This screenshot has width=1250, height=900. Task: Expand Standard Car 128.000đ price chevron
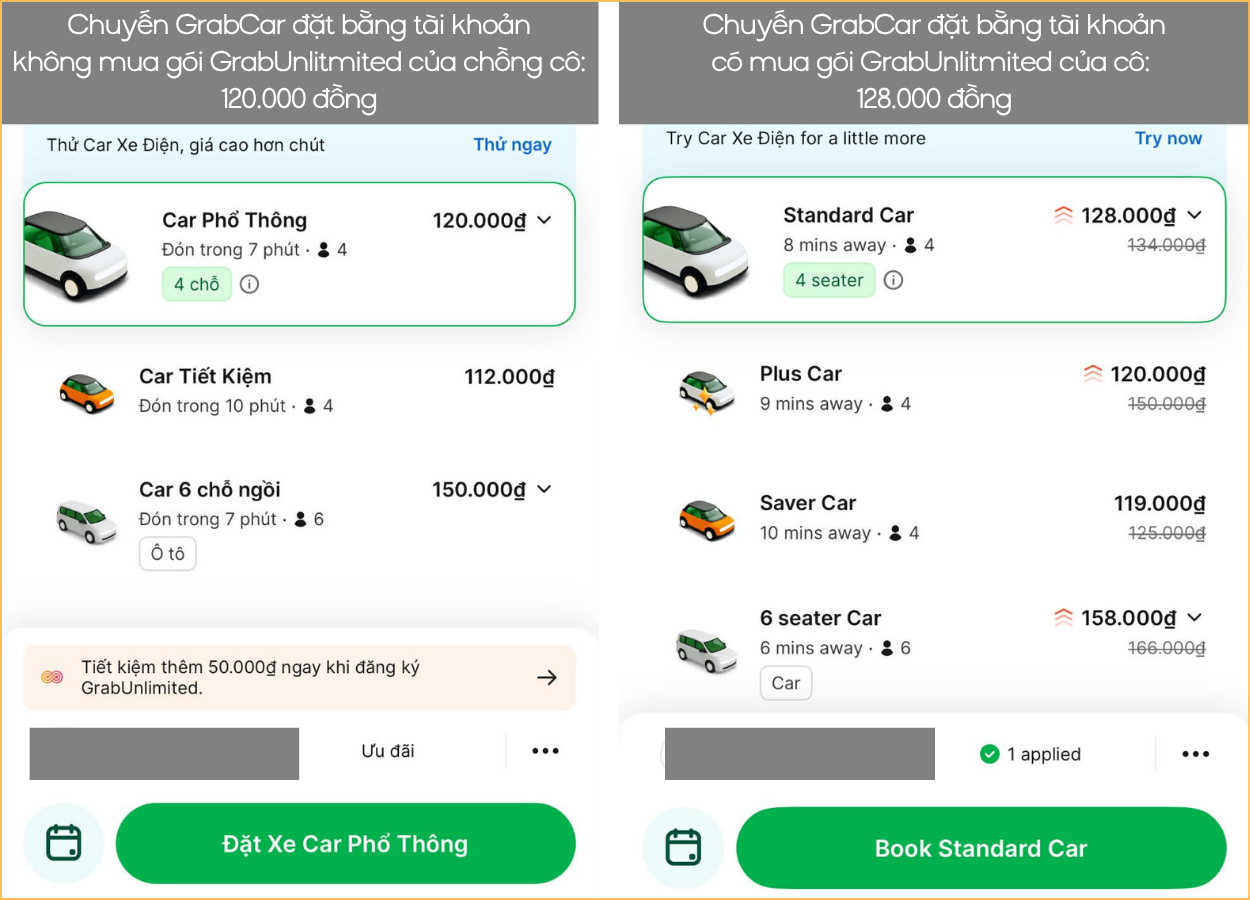[1195, 215]
